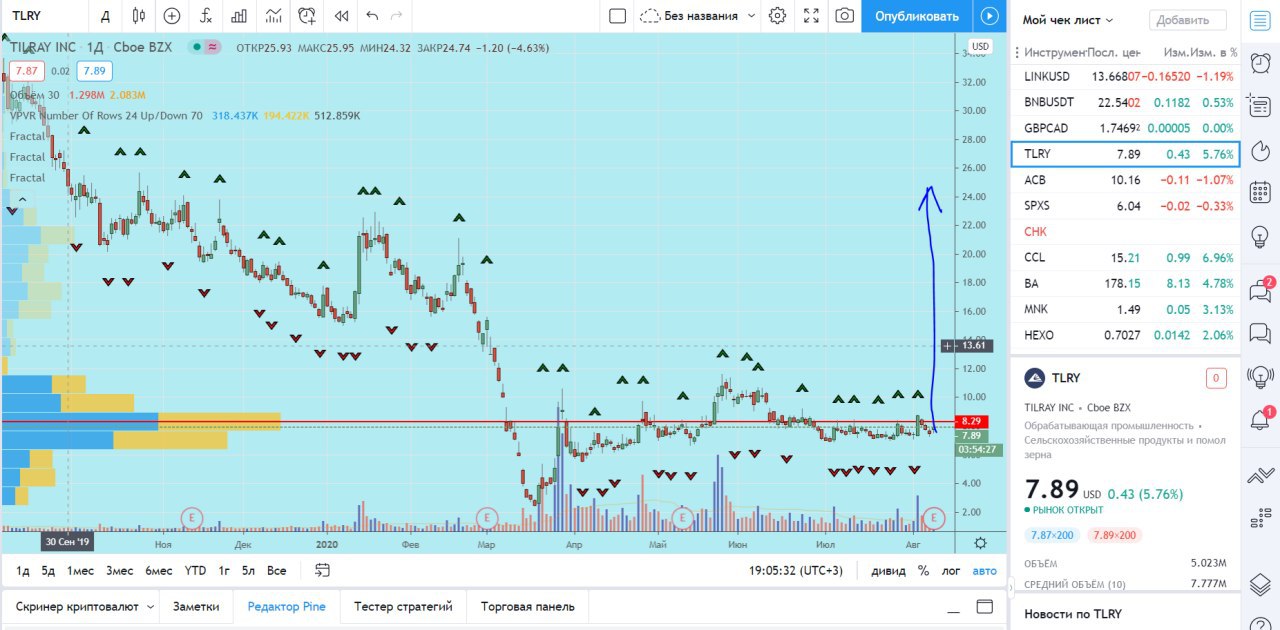Undo the last chart action
The width and height of the screenshot is (1280, 630).
[x=373, y=16]
